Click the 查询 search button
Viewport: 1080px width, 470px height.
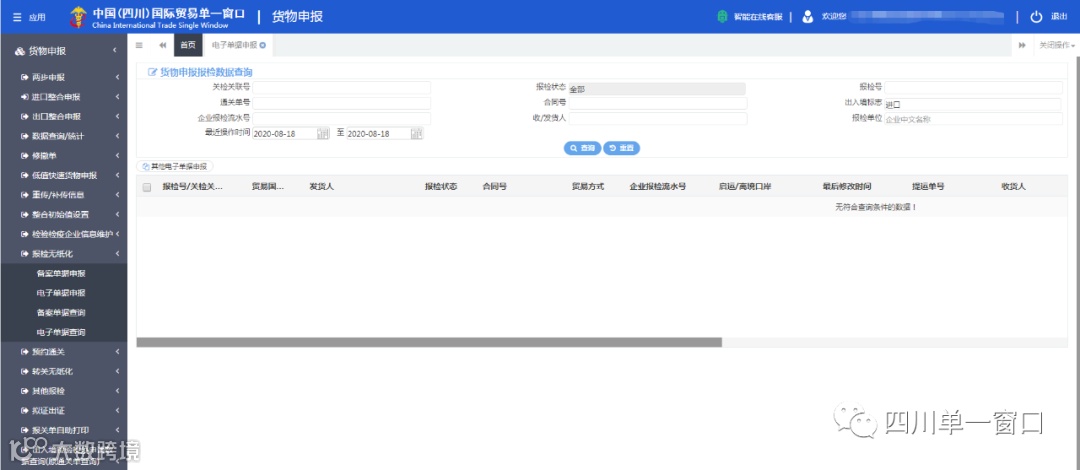tap(582, 148)
